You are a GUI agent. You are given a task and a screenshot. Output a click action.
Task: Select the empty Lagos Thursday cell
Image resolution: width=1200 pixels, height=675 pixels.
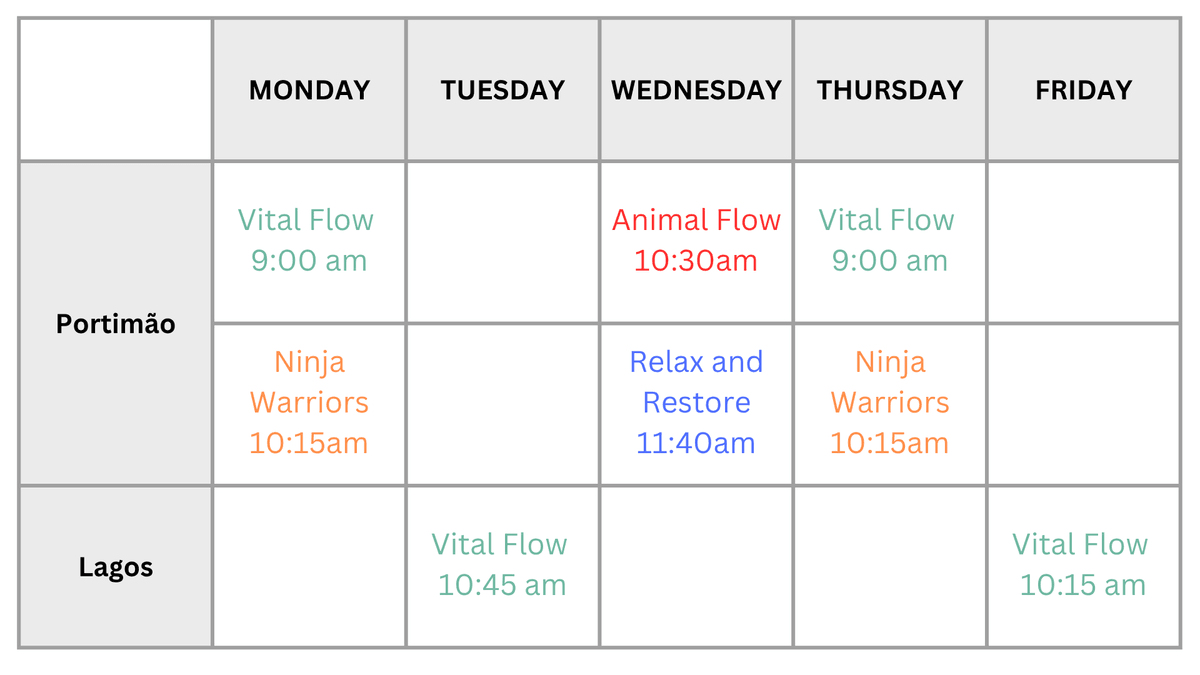[890, 567]
